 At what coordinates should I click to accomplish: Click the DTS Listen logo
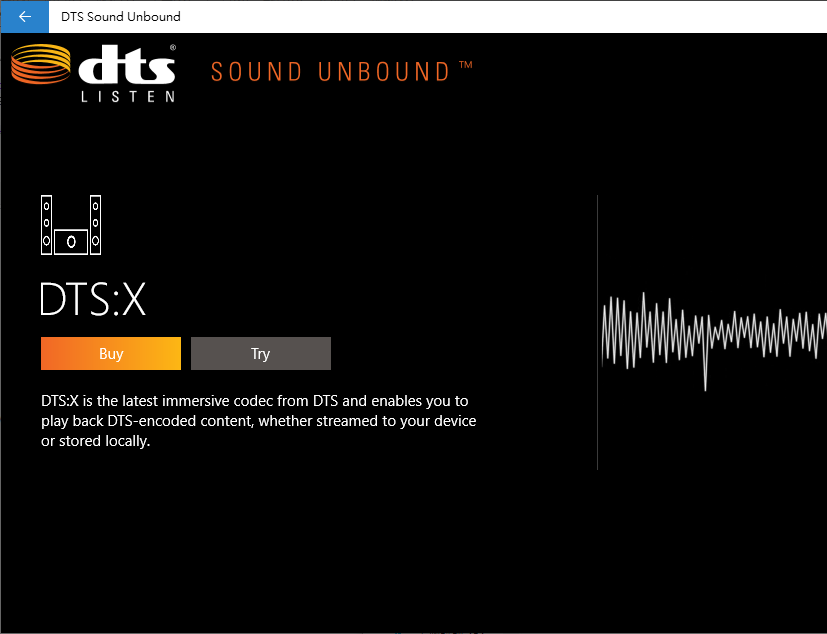pyautogui.click(x=93, y=73)
